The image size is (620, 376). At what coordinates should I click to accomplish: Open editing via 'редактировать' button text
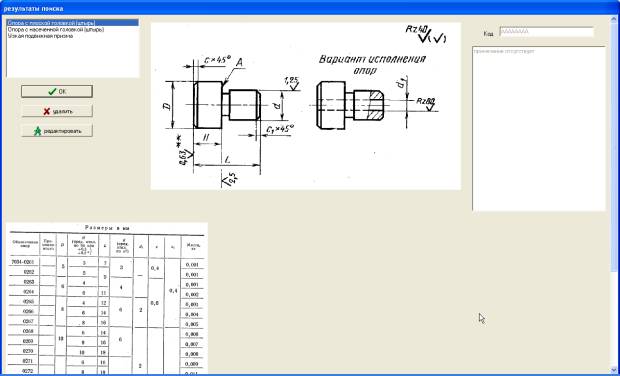[62, 131]
